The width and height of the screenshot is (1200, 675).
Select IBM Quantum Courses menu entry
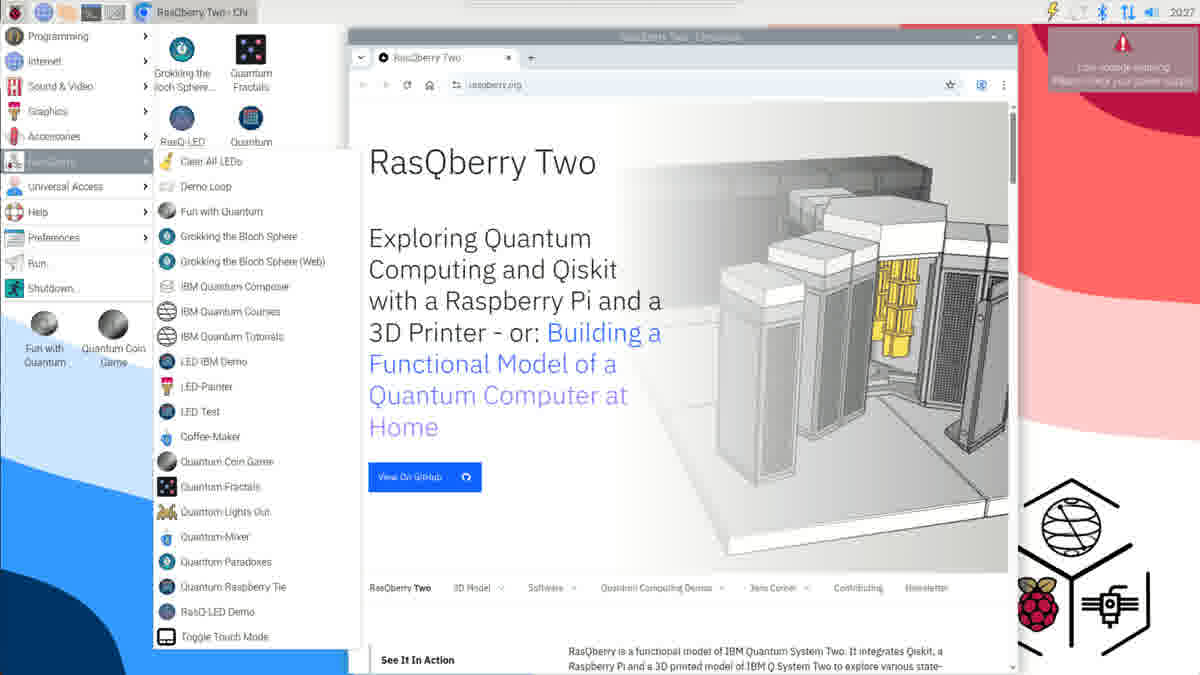[x=257, y=311]
